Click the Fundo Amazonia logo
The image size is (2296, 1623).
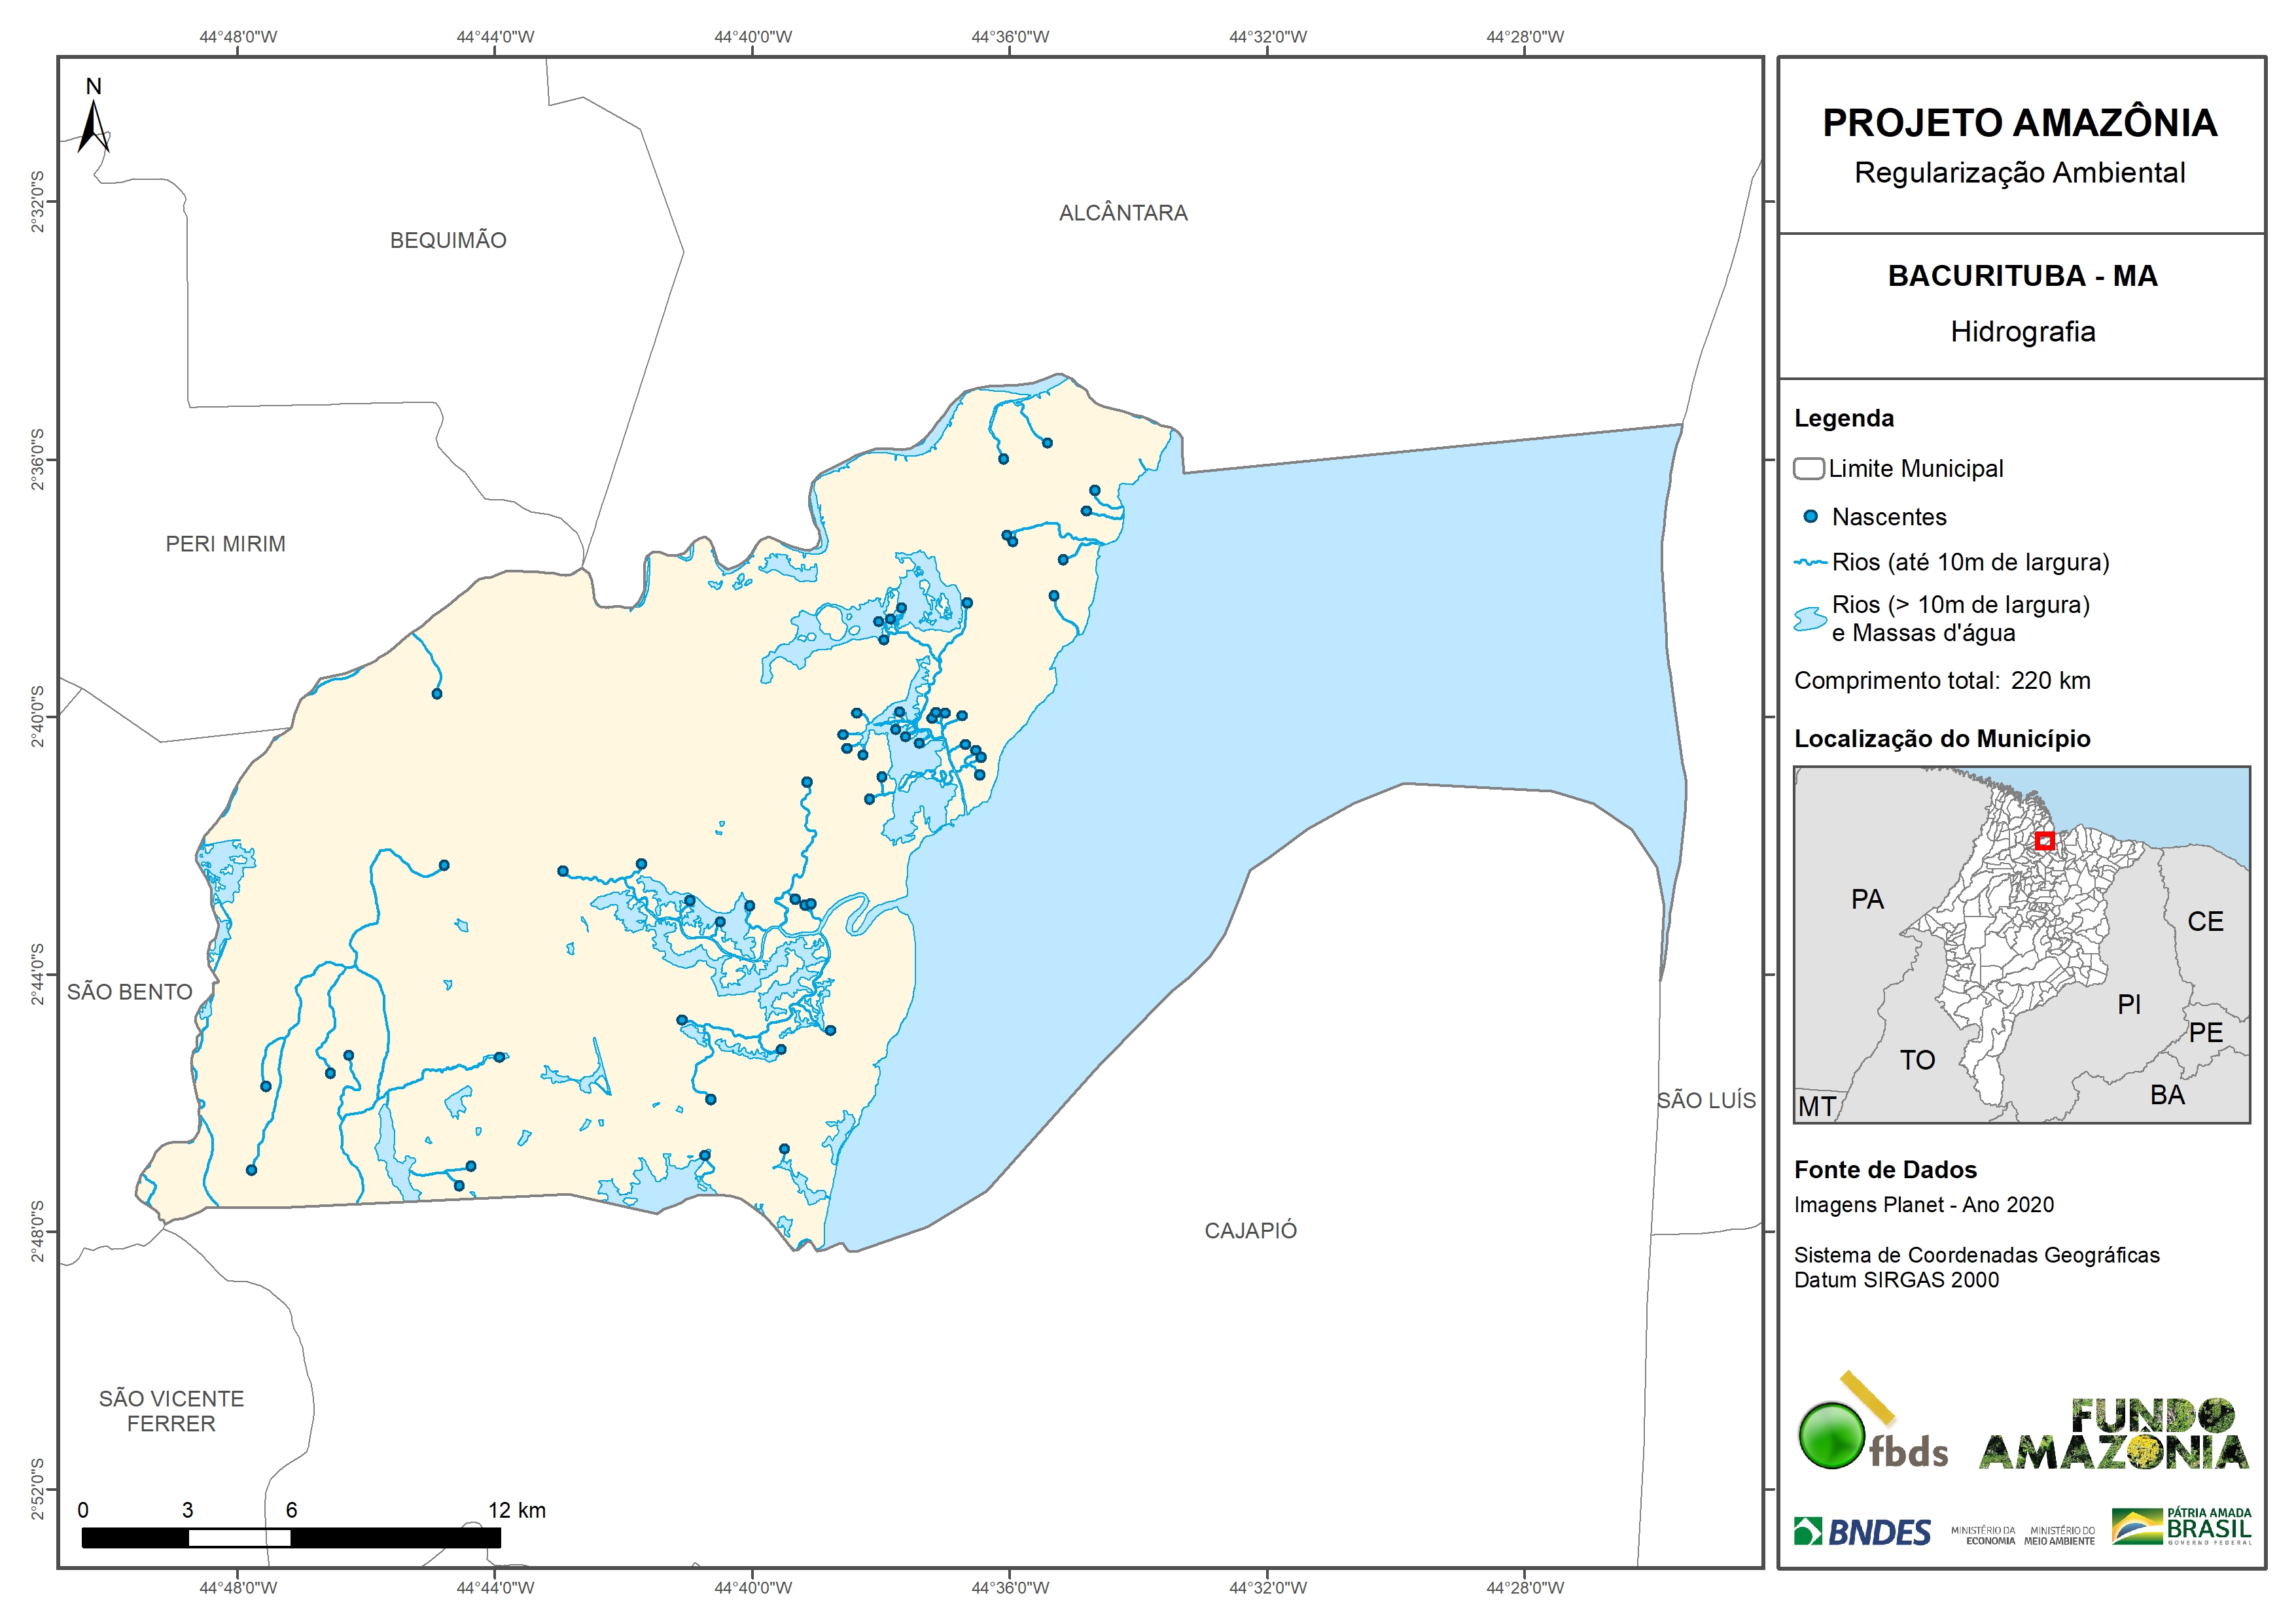[x=2113, y=1434]
